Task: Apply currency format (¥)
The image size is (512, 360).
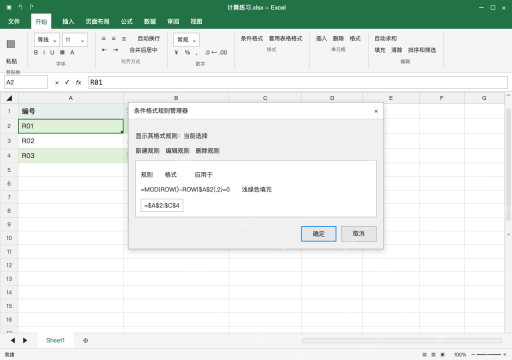Action: pyautogui.click(x=176, y=52)
